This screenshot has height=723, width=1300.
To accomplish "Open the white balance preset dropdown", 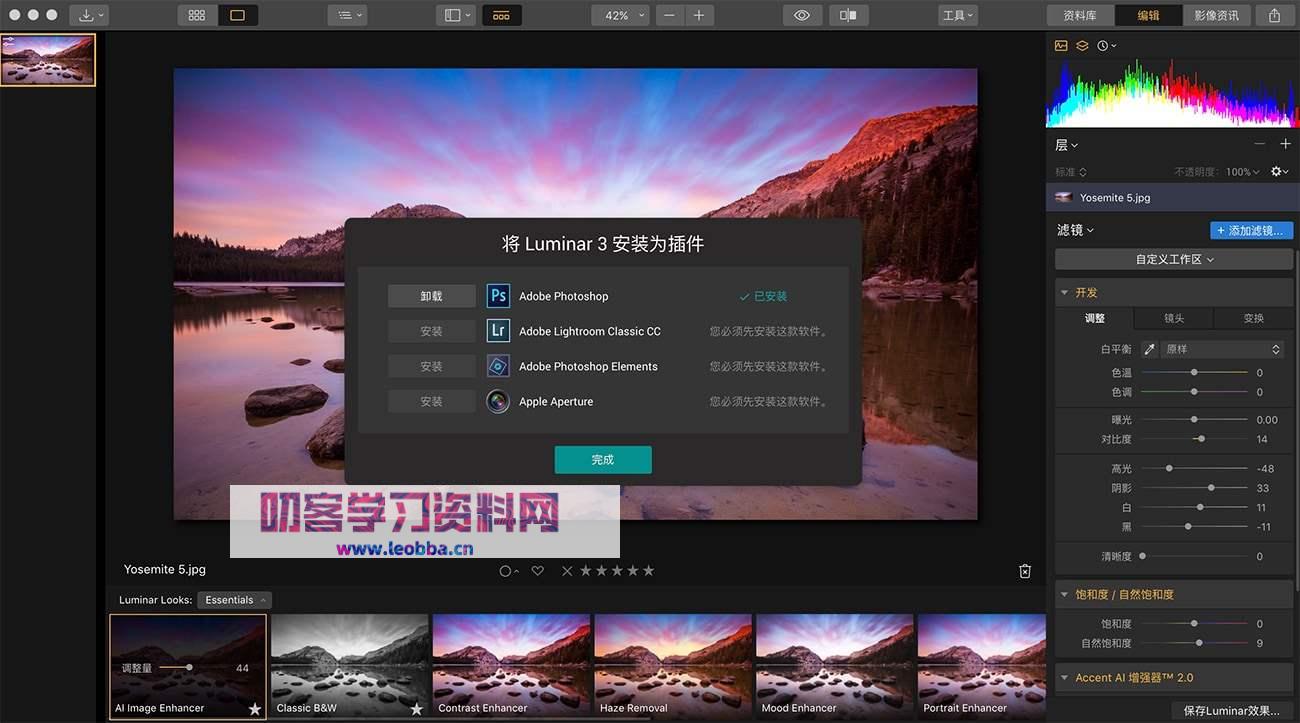I will click(x=1222, y=349).
